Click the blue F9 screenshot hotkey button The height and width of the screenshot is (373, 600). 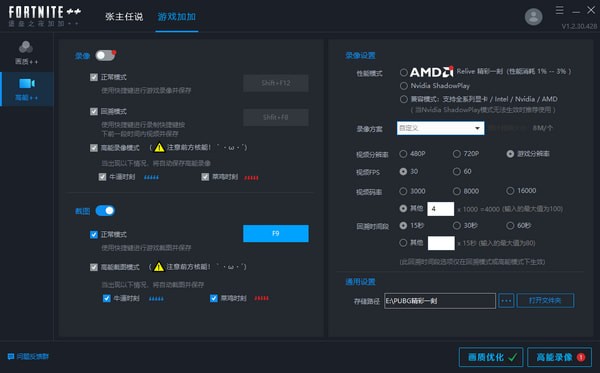pyautogui.click(x=276, y=233)
